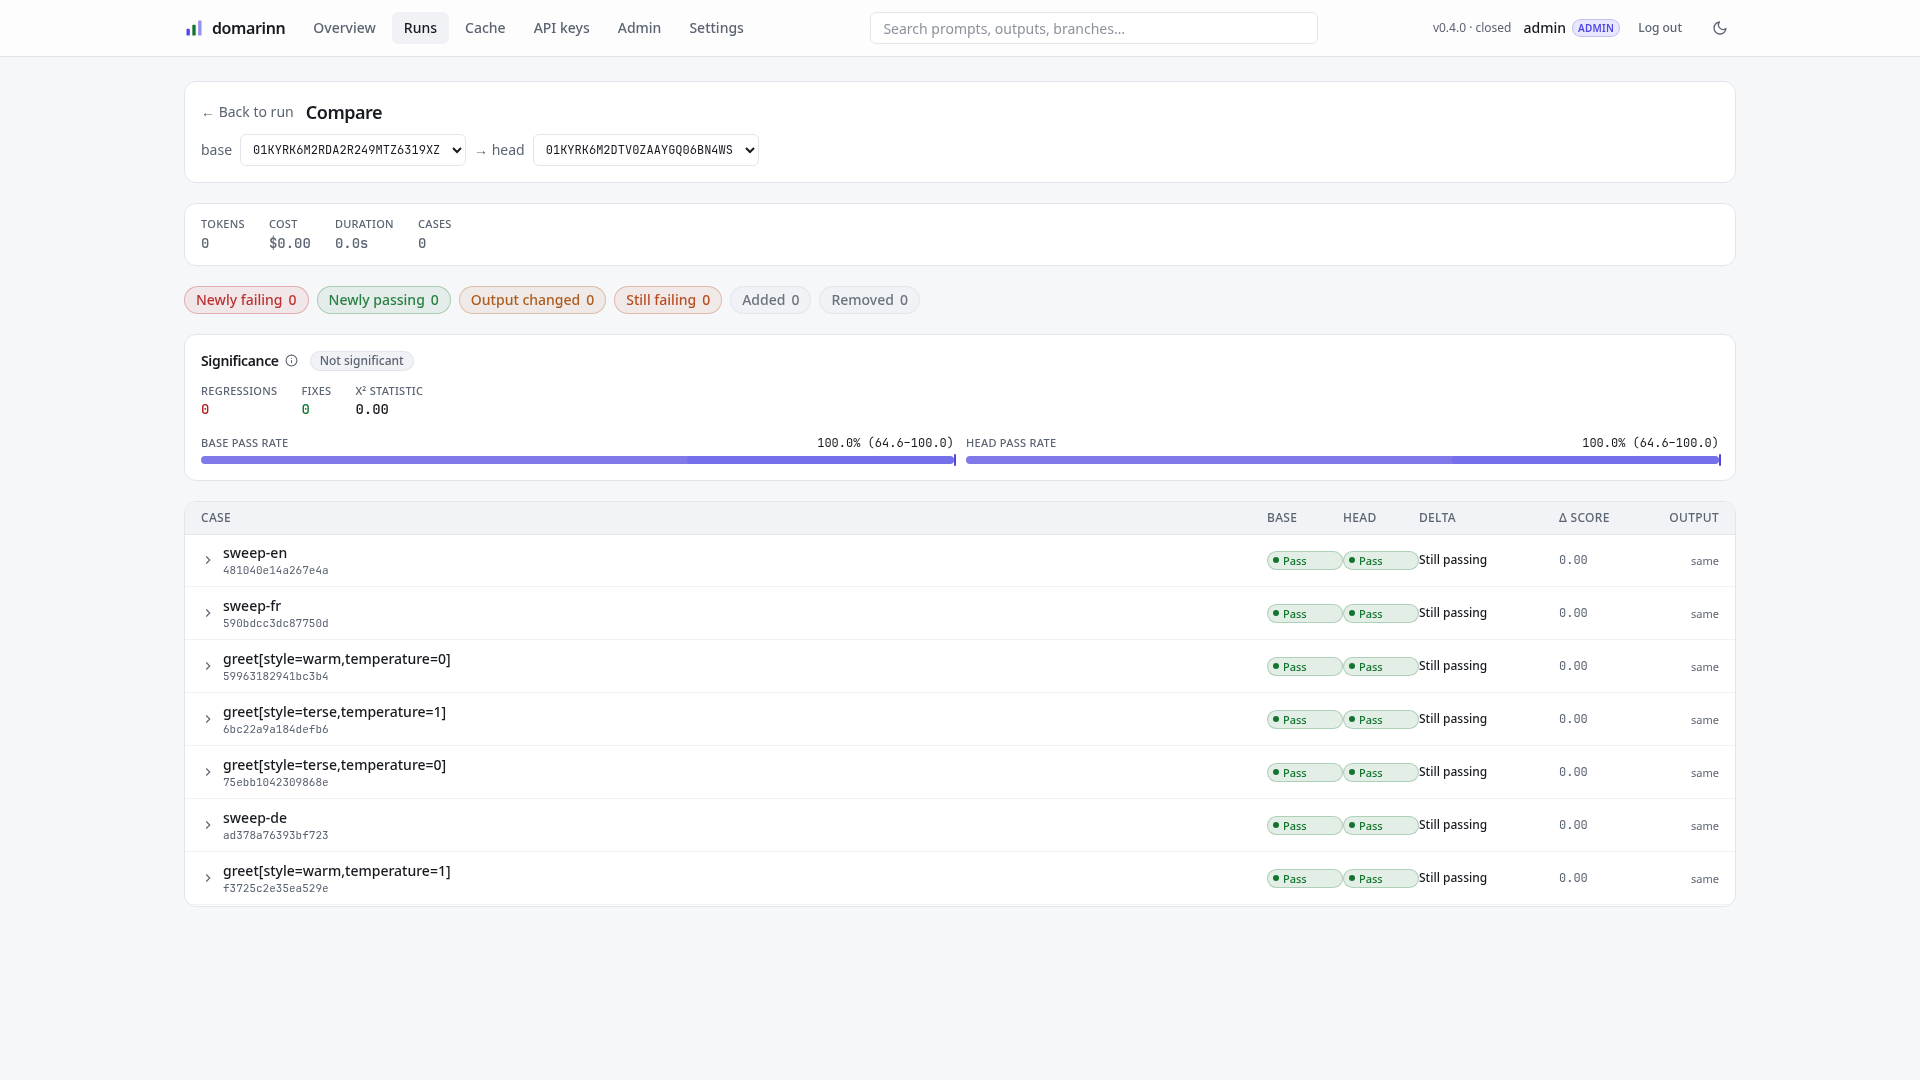Click the Log out link
Screen dimensions: 1920x1080
(1660, 28)
